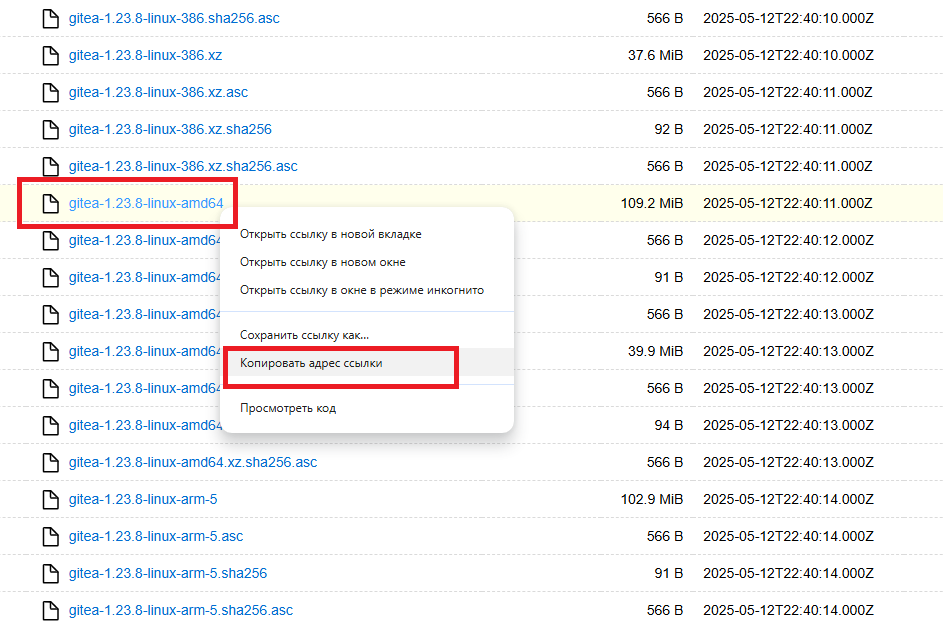This screenshot has height=628, width=943.
Task: Click the "566 B" size in the gitea-1.23.8-linux-amd64.xz.sha256.asc row
Action: 665,463
